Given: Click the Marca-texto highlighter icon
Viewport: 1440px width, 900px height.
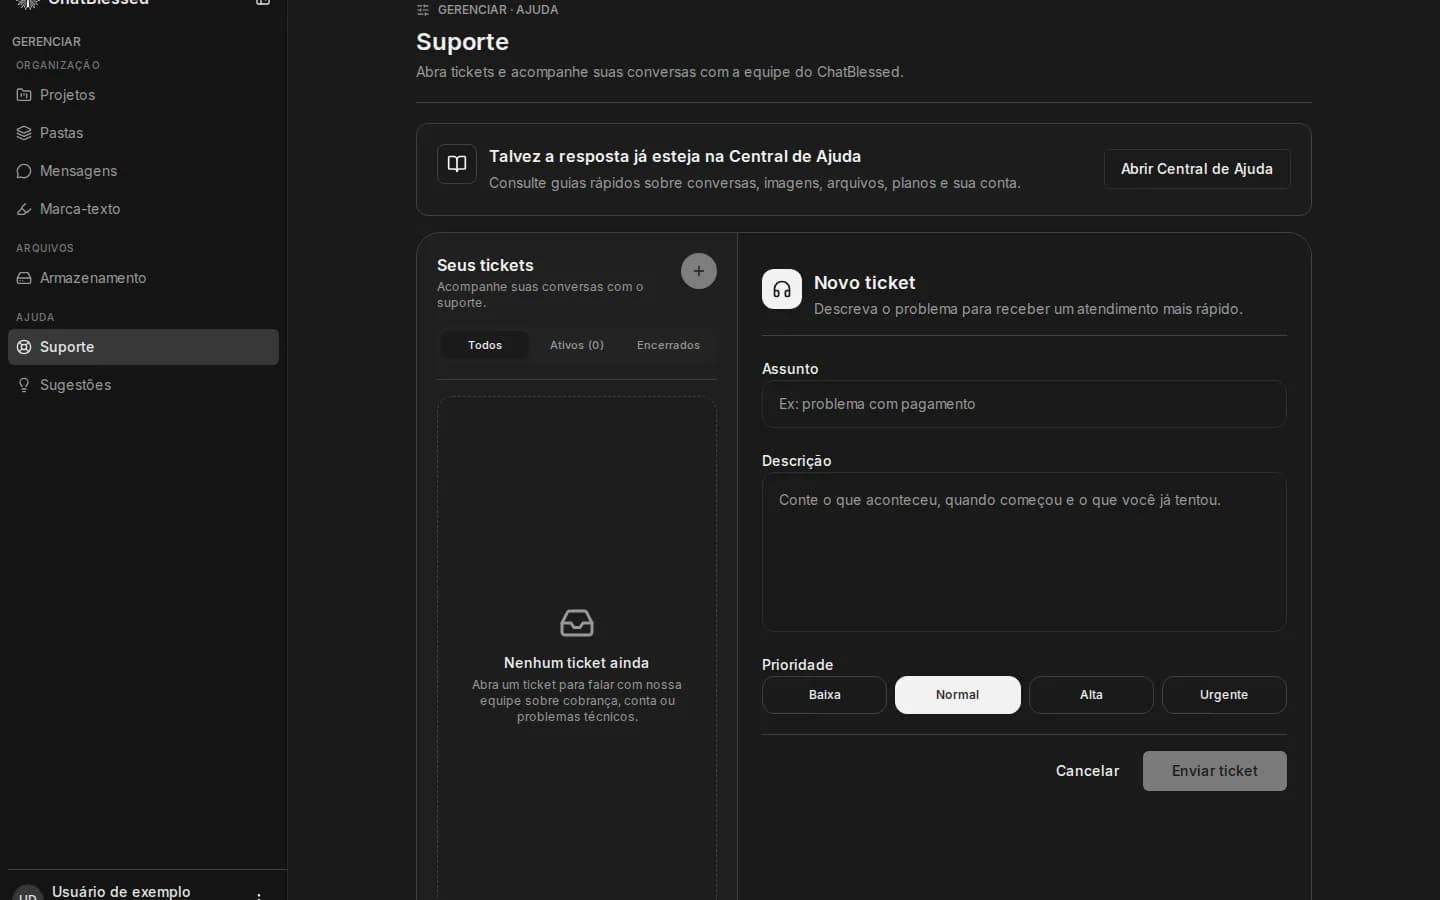Looking at the screenshot, I should pos(24,209).
